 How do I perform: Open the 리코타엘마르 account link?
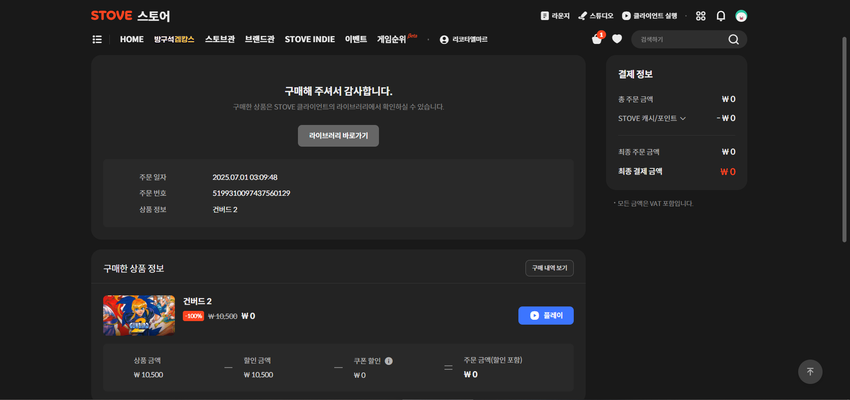click(x=463, y=40)
